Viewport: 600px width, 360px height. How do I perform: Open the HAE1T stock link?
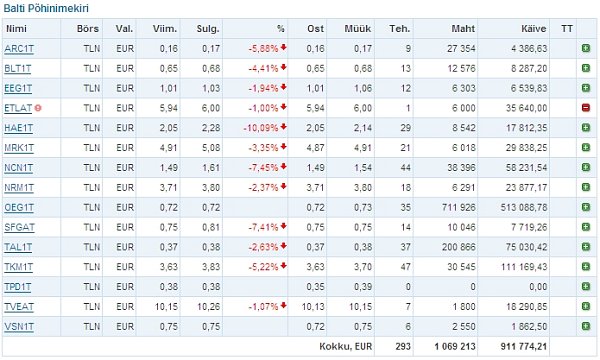coord(18,129)
